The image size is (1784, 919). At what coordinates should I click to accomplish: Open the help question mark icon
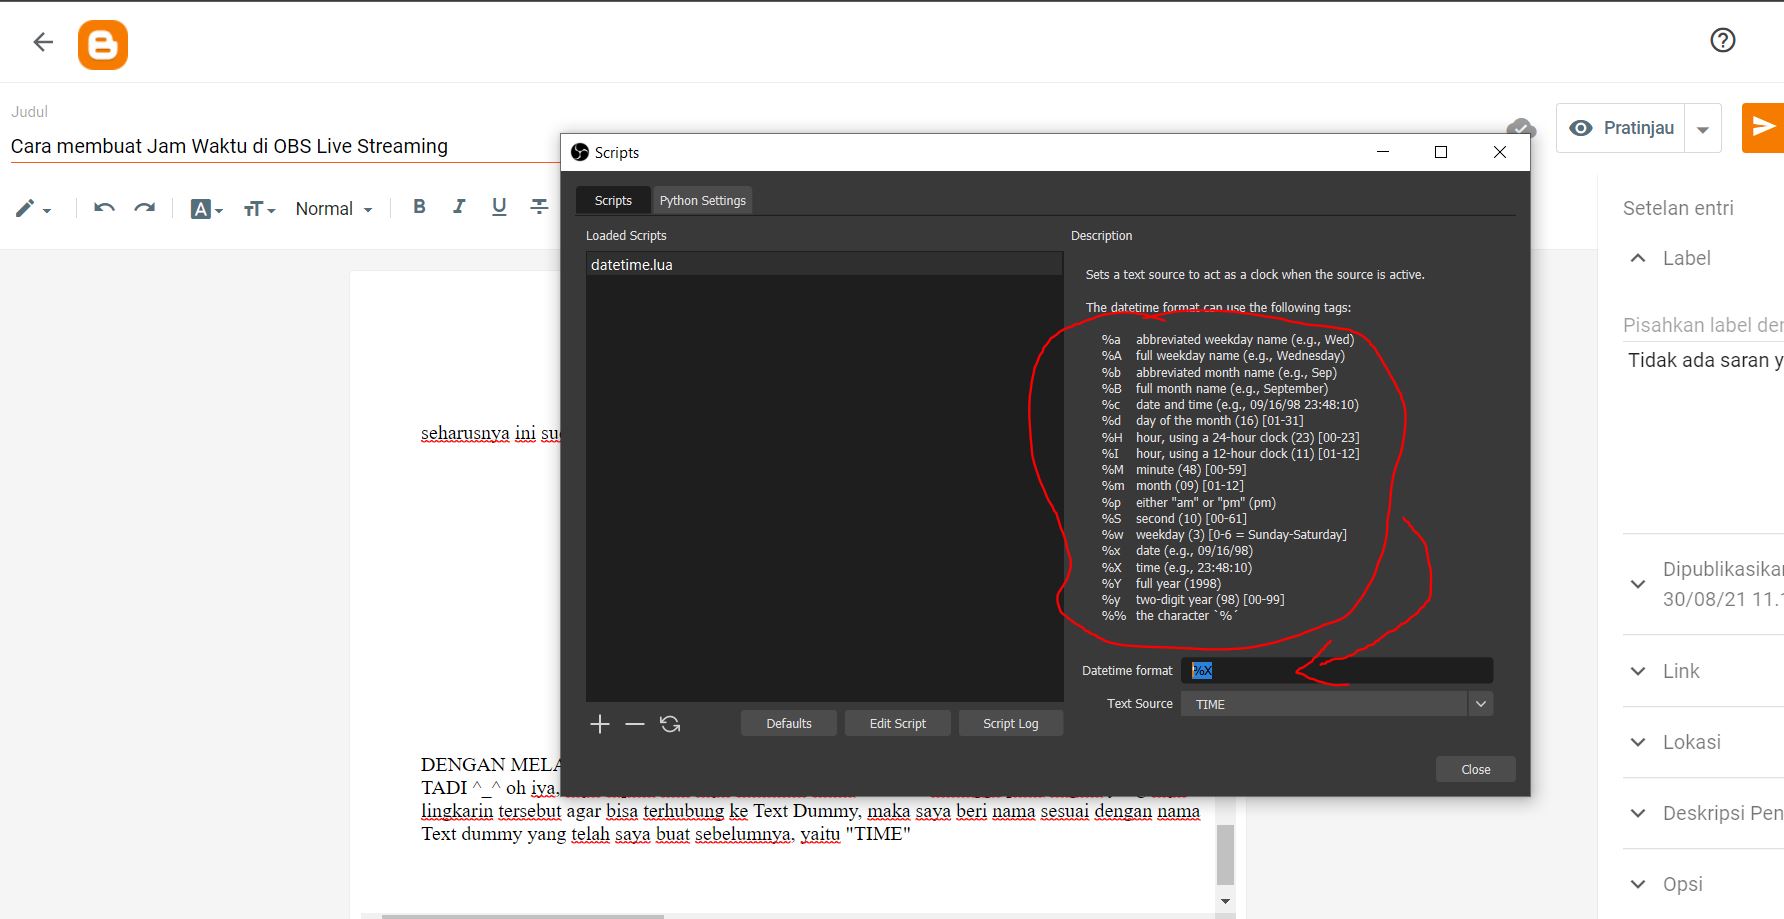[1722, 40]
